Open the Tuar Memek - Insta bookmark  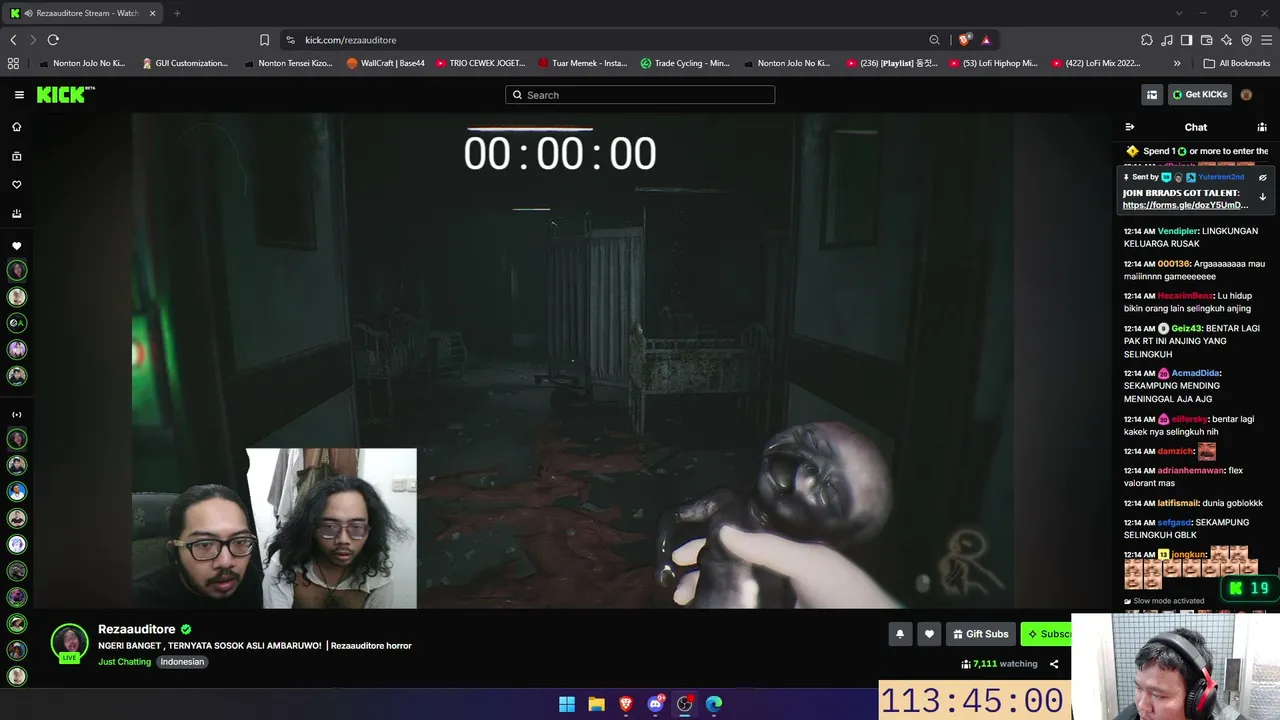point(583,63)
